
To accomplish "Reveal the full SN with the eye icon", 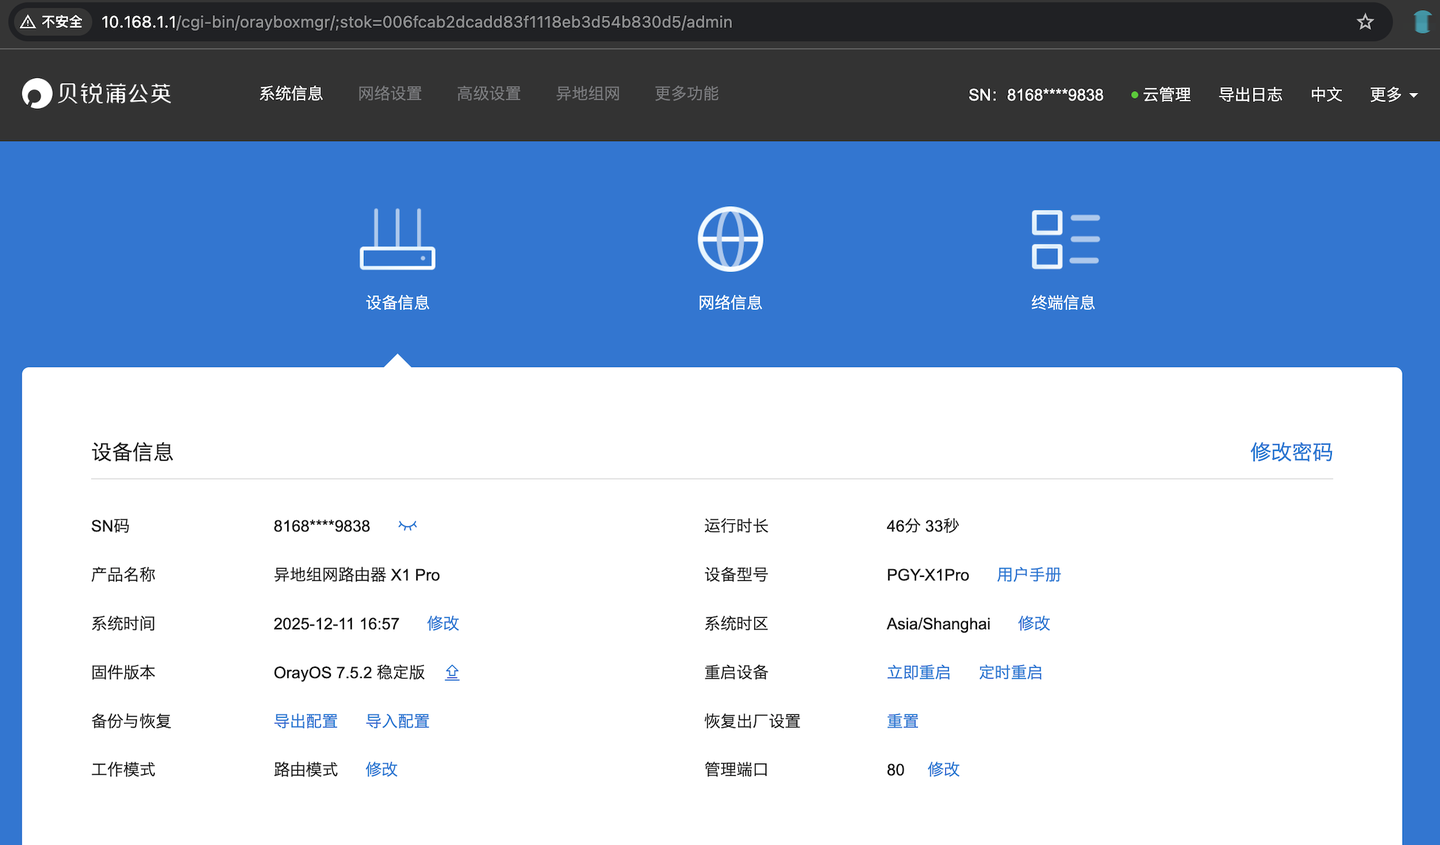I will 407,526.
